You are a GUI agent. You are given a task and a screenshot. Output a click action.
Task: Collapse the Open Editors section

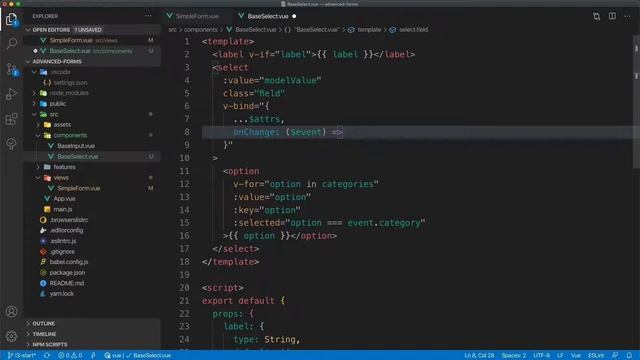pos(92,30)
